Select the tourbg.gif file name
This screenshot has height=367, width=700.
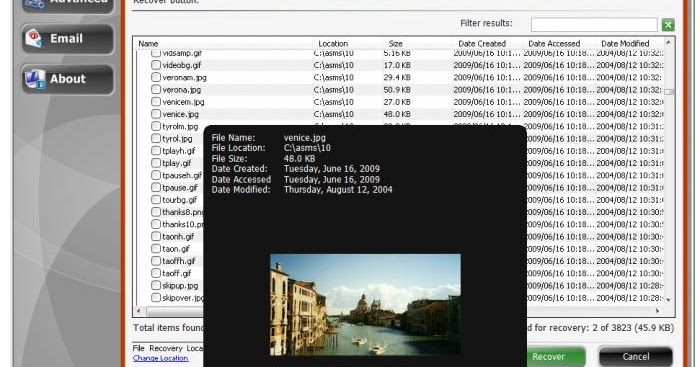pos(179,200)
